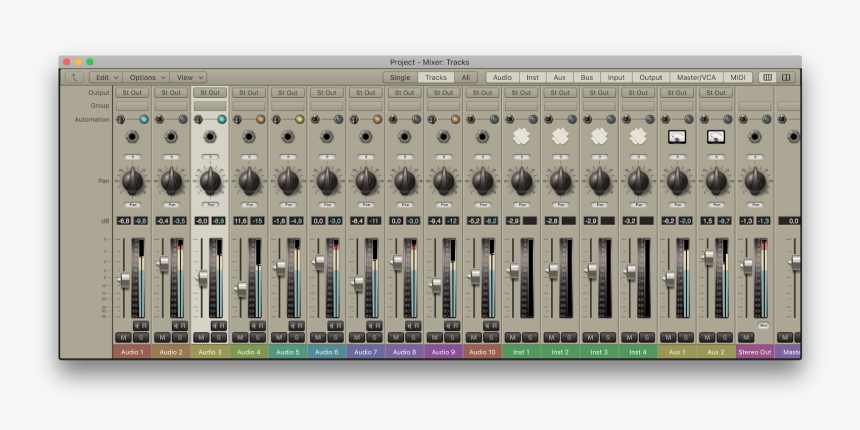Click the wide channel strips view icon
Screen dimensions: 860x430
click(x=786, y=77)
